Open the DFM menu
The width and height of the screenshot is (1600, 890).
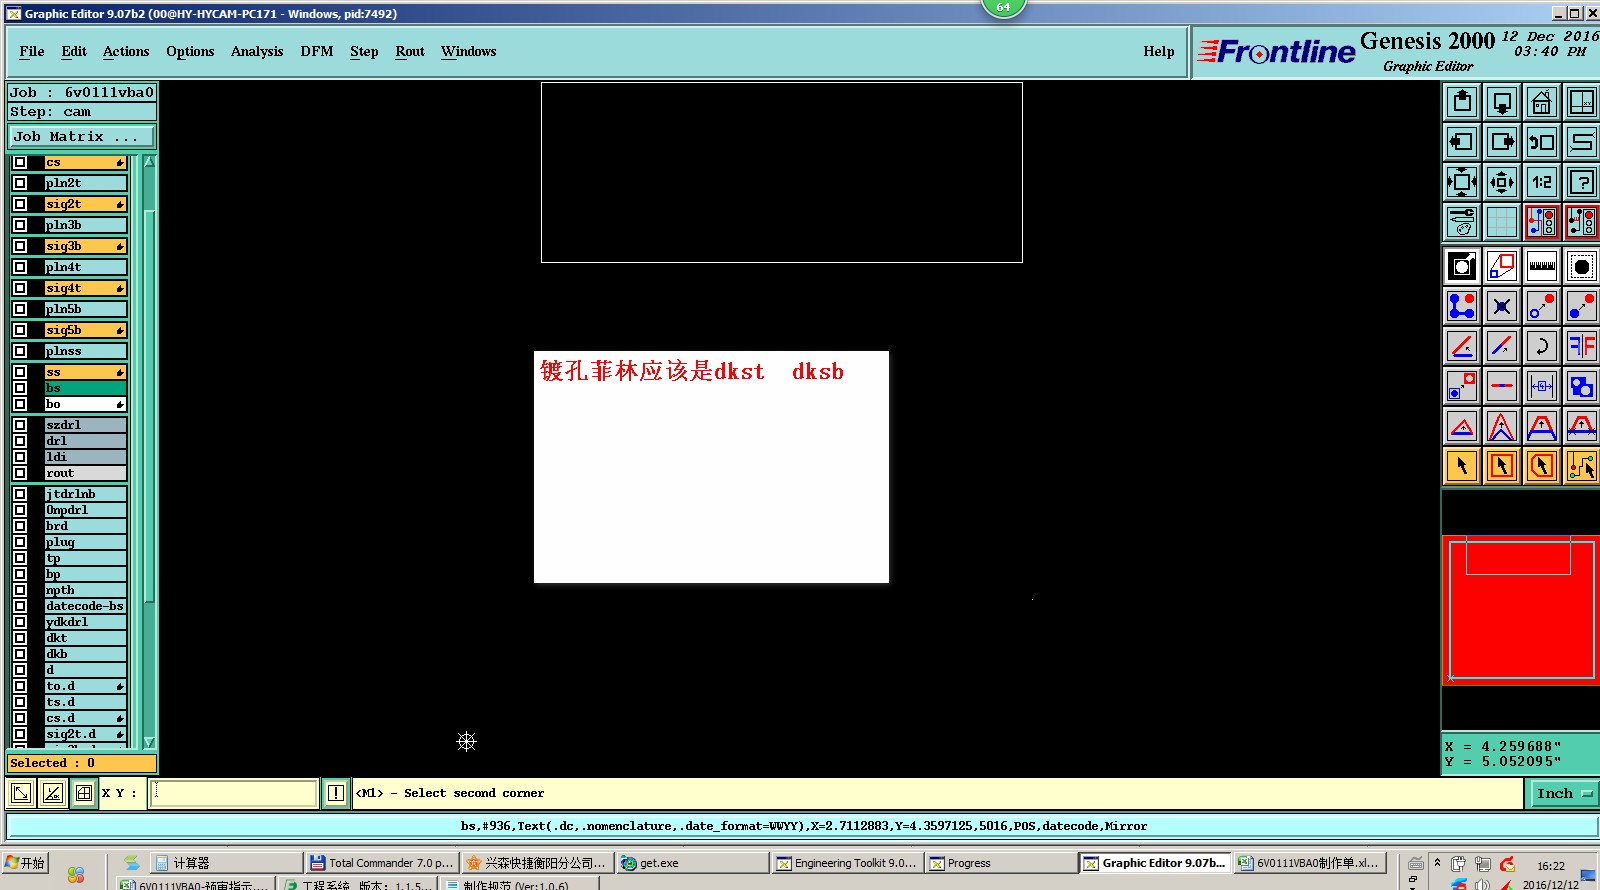coord(317,51)
